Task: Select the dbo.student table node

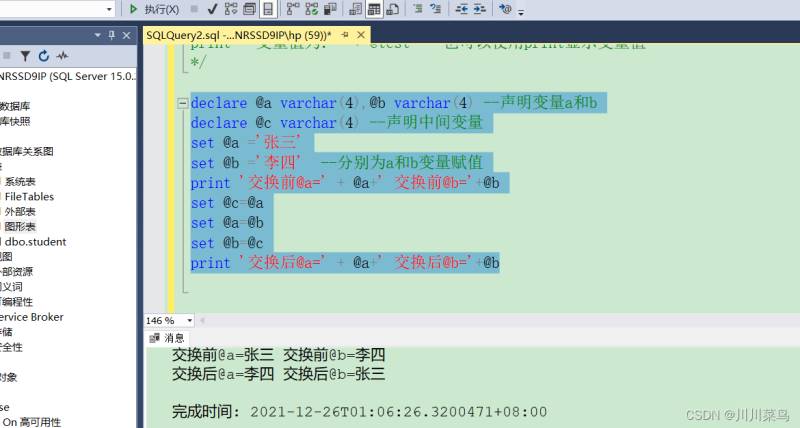Action: pos(35,242)
